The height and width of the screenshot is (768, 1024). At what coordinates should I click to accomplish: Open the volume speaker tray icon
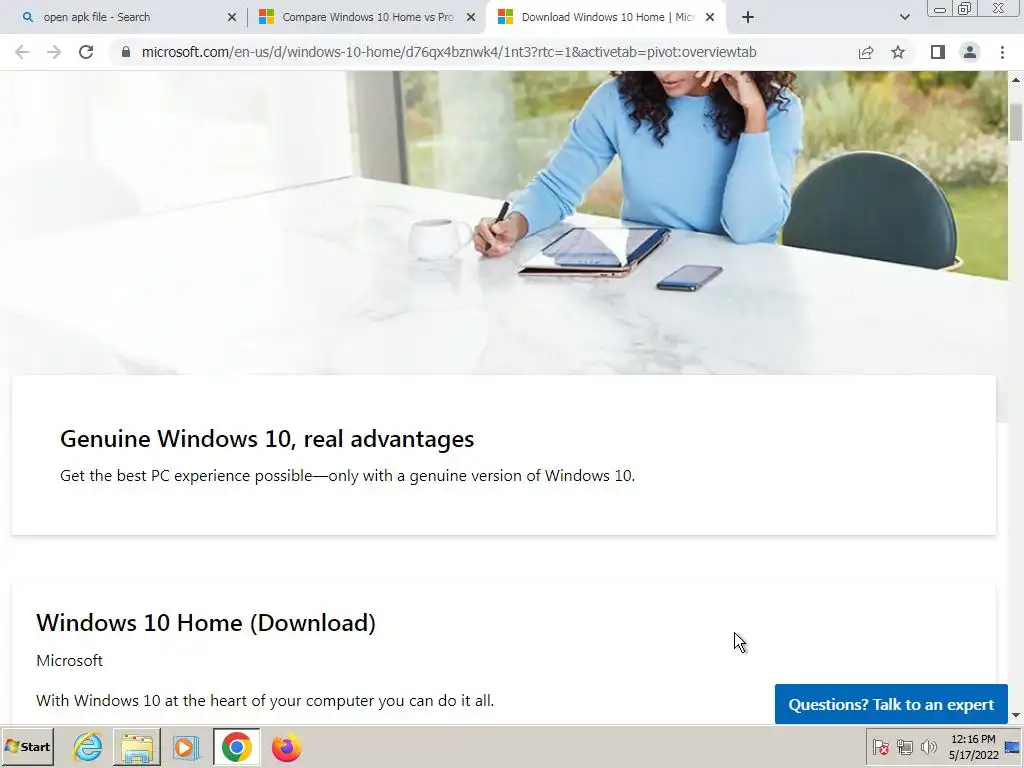tap(928, 747)
